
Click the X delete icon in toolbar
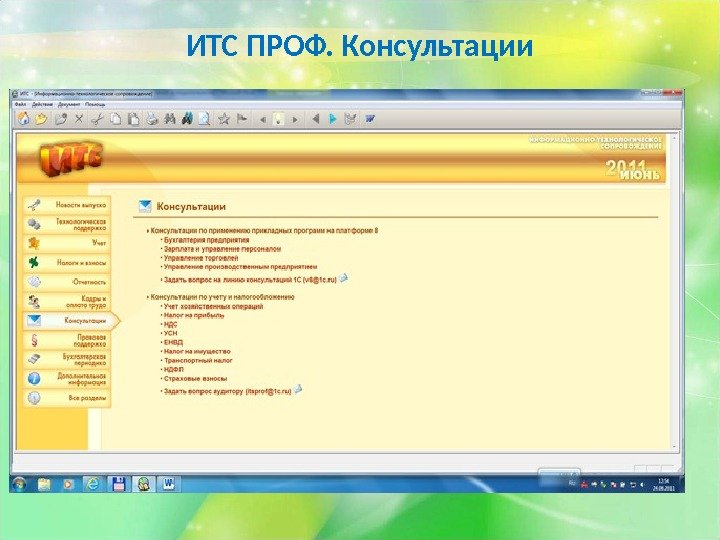tap(79, 119)
